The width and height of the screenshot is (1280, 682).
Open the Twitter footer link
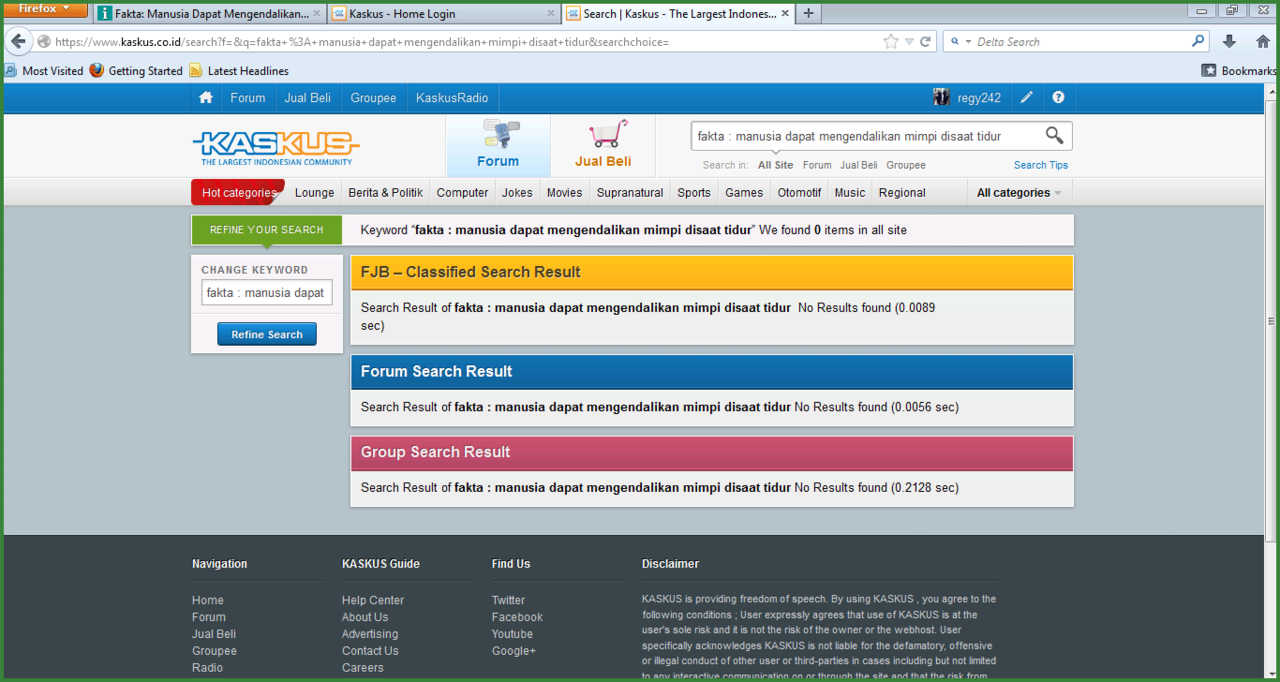(508, 600)
